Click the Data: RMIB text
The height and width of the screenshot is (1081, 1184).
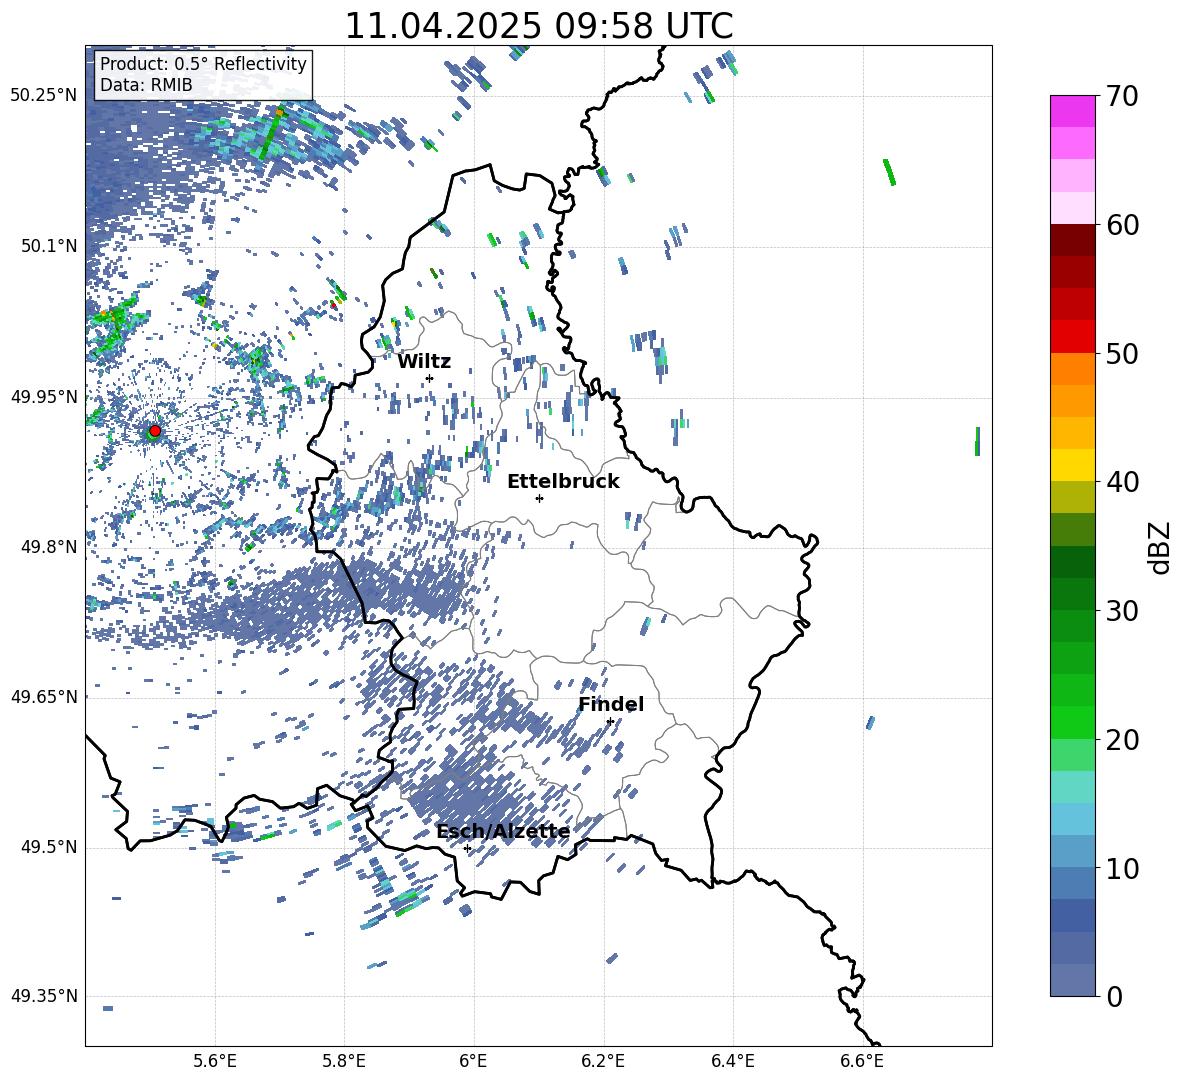(146, 85)
